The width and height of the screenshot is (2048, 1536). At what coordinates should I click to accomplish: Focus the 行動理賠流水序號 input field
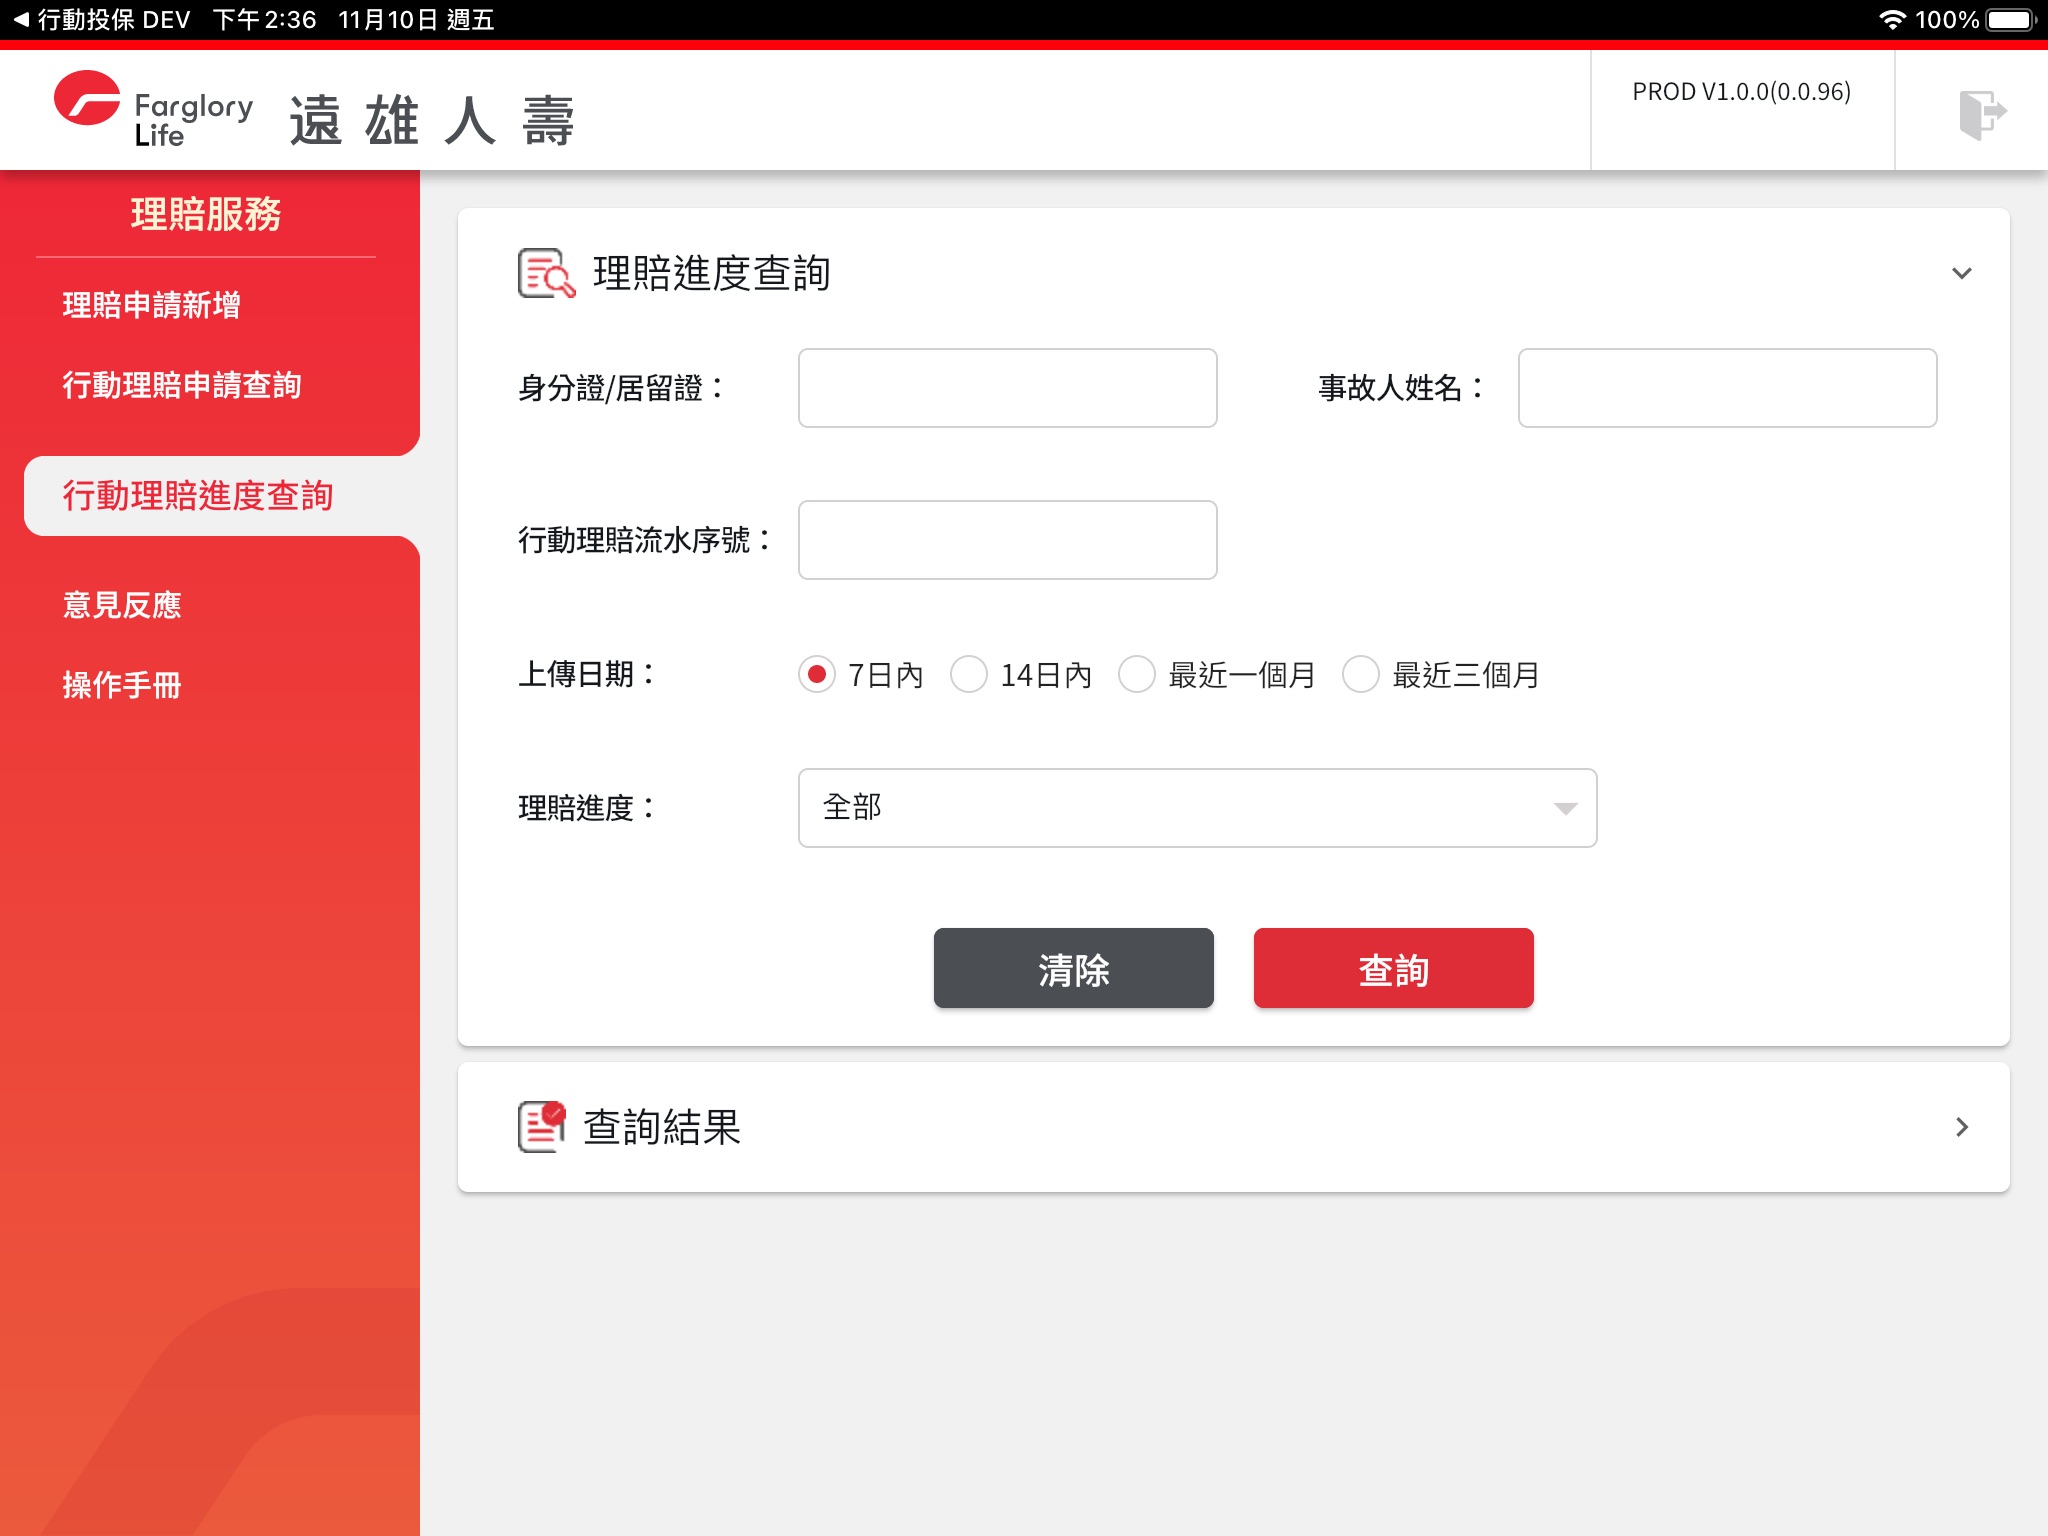click(x=1007, y=540)
